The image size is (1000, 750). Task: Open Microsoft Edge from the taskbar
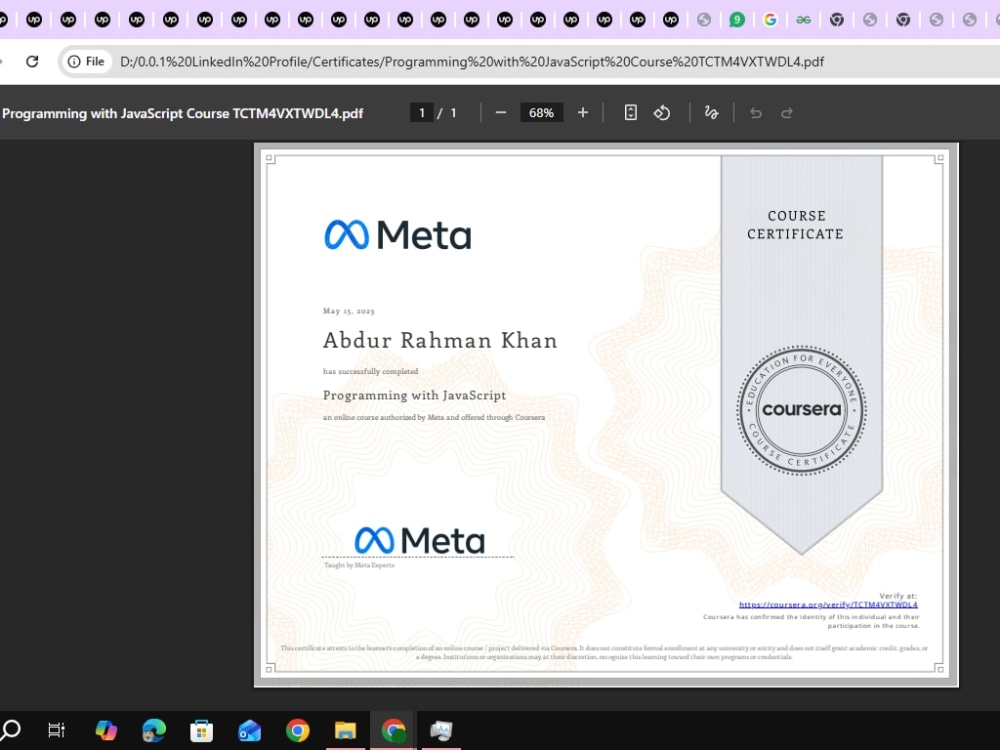154,730
